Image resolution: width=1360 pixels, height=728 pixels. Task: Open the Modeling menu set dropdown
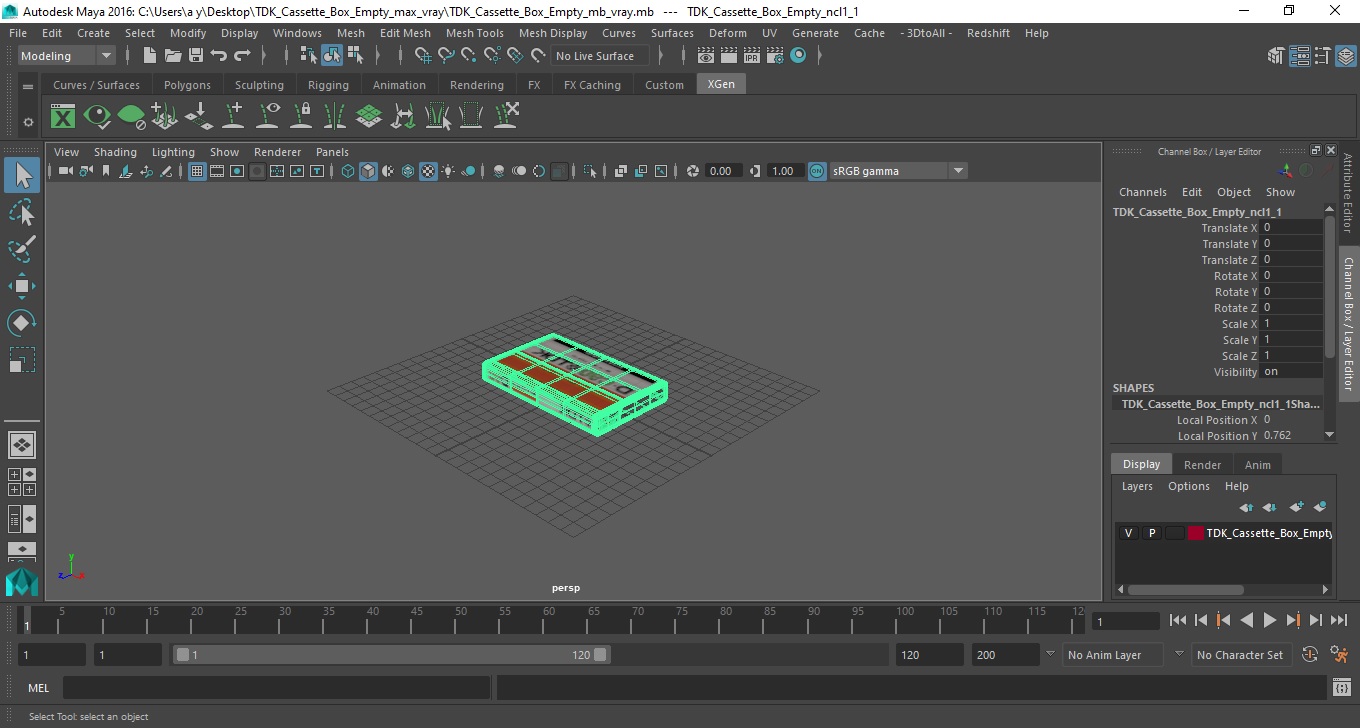click(66, 56)
